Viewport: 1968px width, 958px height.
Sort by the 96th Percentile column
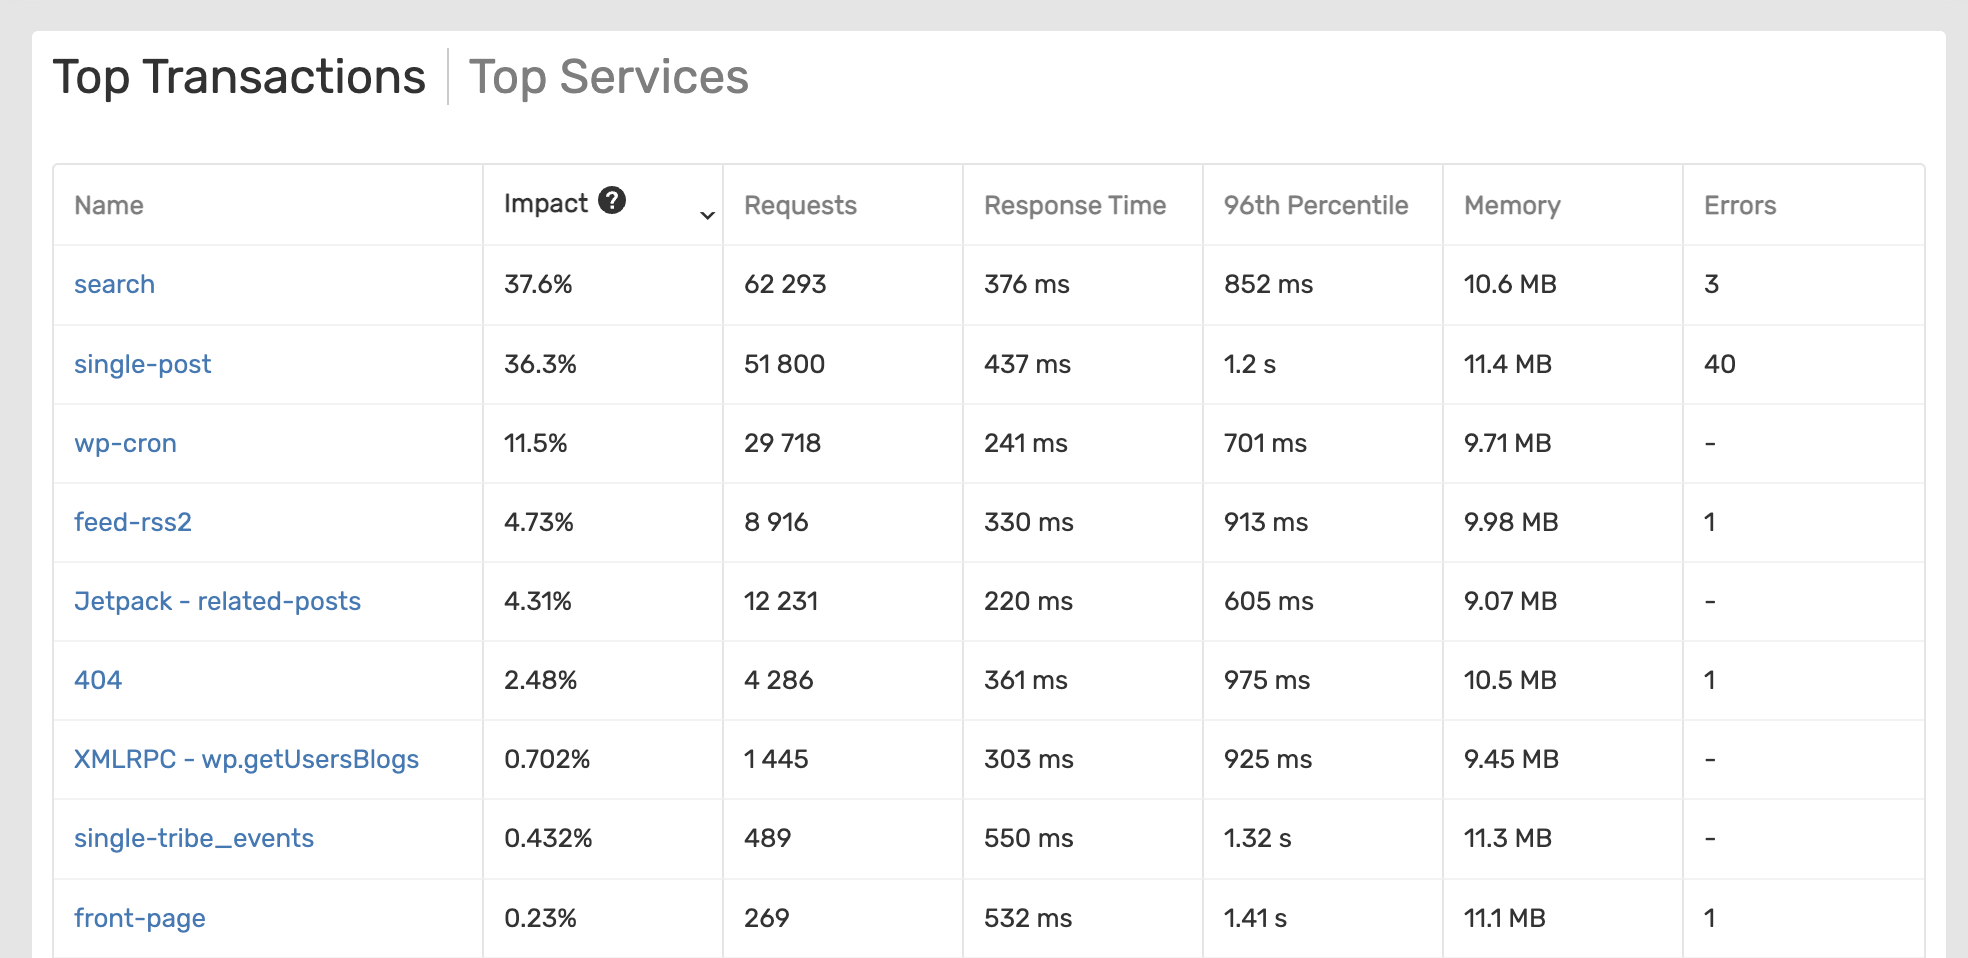(1315, 205)
